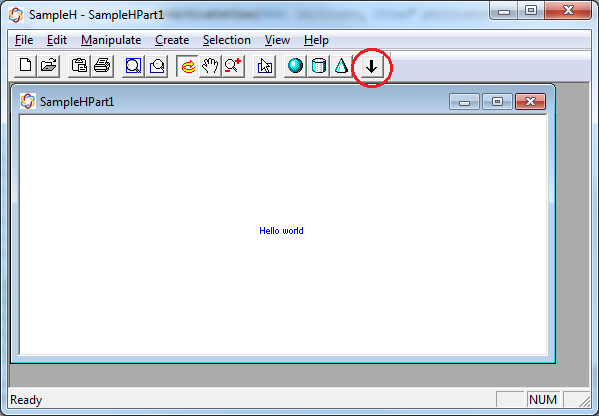
Task: Create a cone with the cone icon
Action: (x=341, y=66)
